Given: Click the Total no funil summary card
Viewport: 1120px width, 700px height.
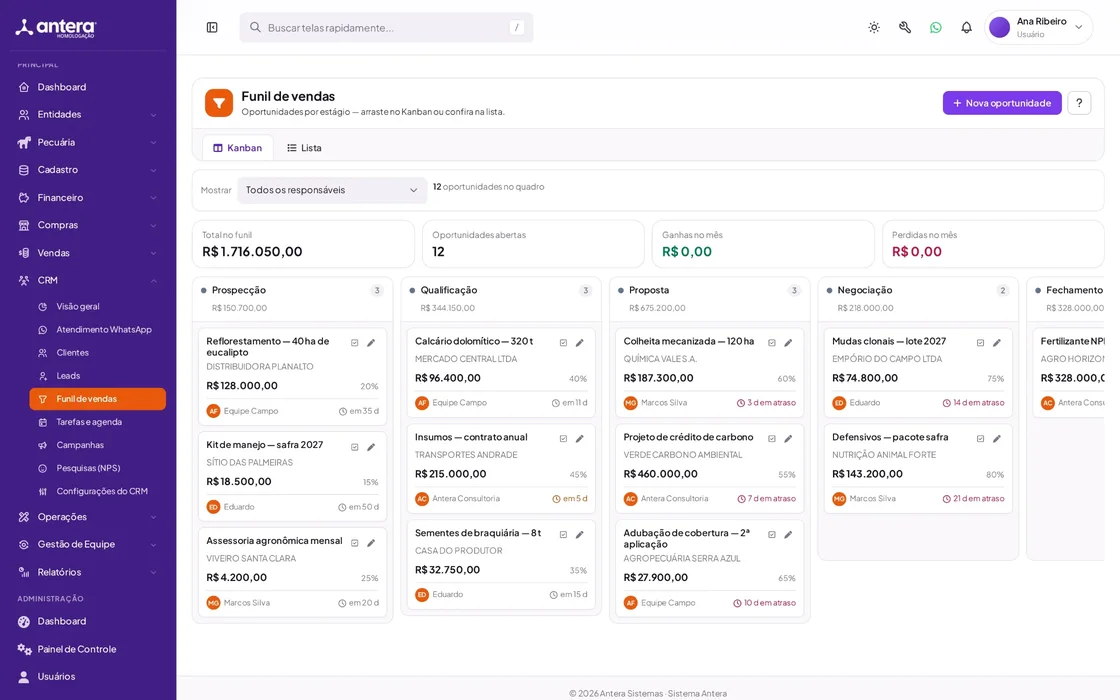Looking at the screenshot, I should 303,244.
